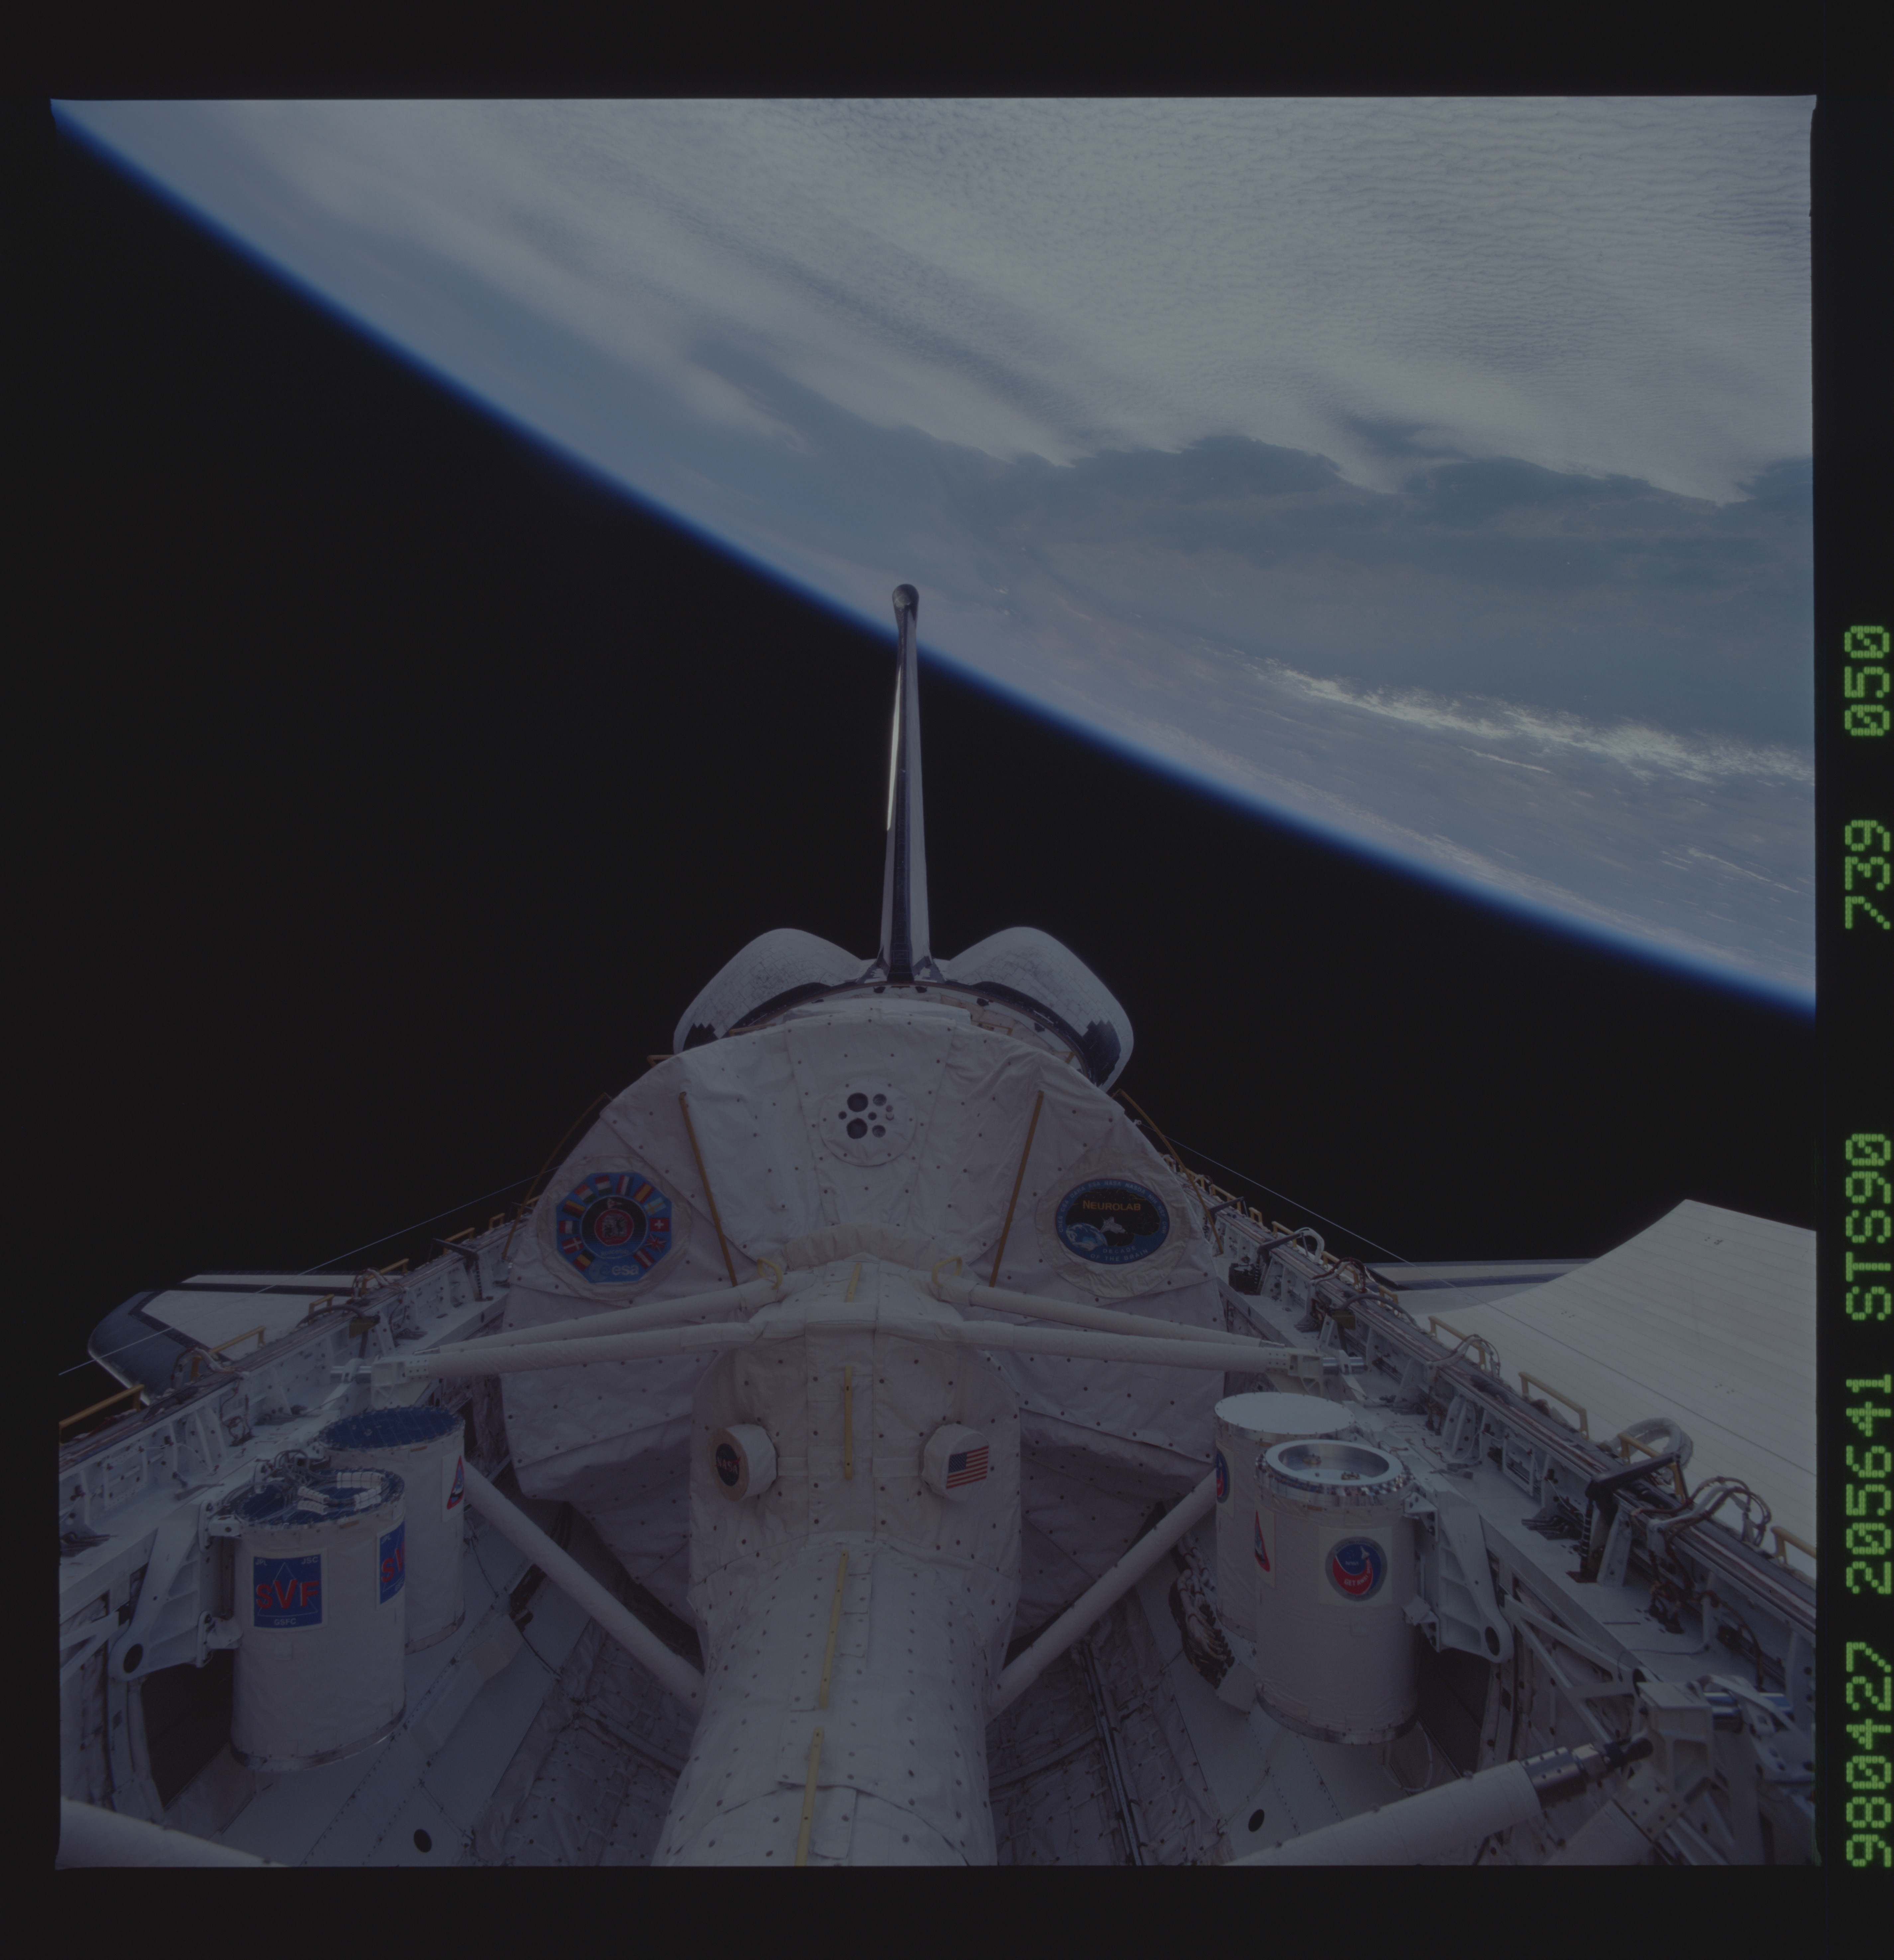Select the blue SVF logo on the left canister
This screenshot has height=1960, width=1894.
[x=288, y=1590]
